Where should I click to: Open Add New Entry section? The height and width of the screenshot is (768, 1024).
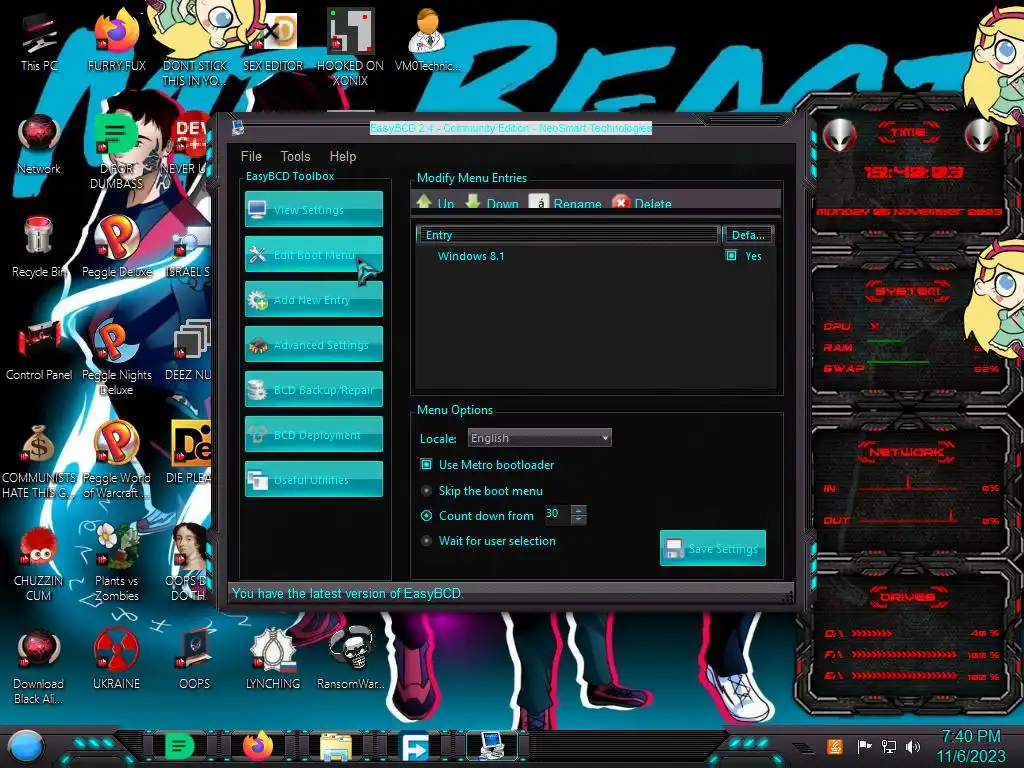tap(313, 299)
